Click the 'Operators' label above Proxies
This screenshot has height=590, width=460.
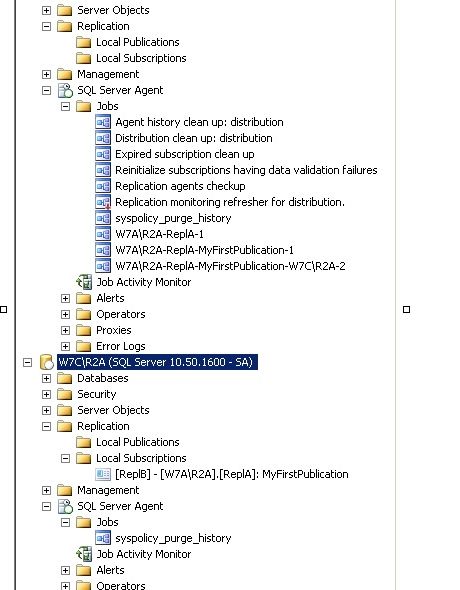[x=120, y=314]
